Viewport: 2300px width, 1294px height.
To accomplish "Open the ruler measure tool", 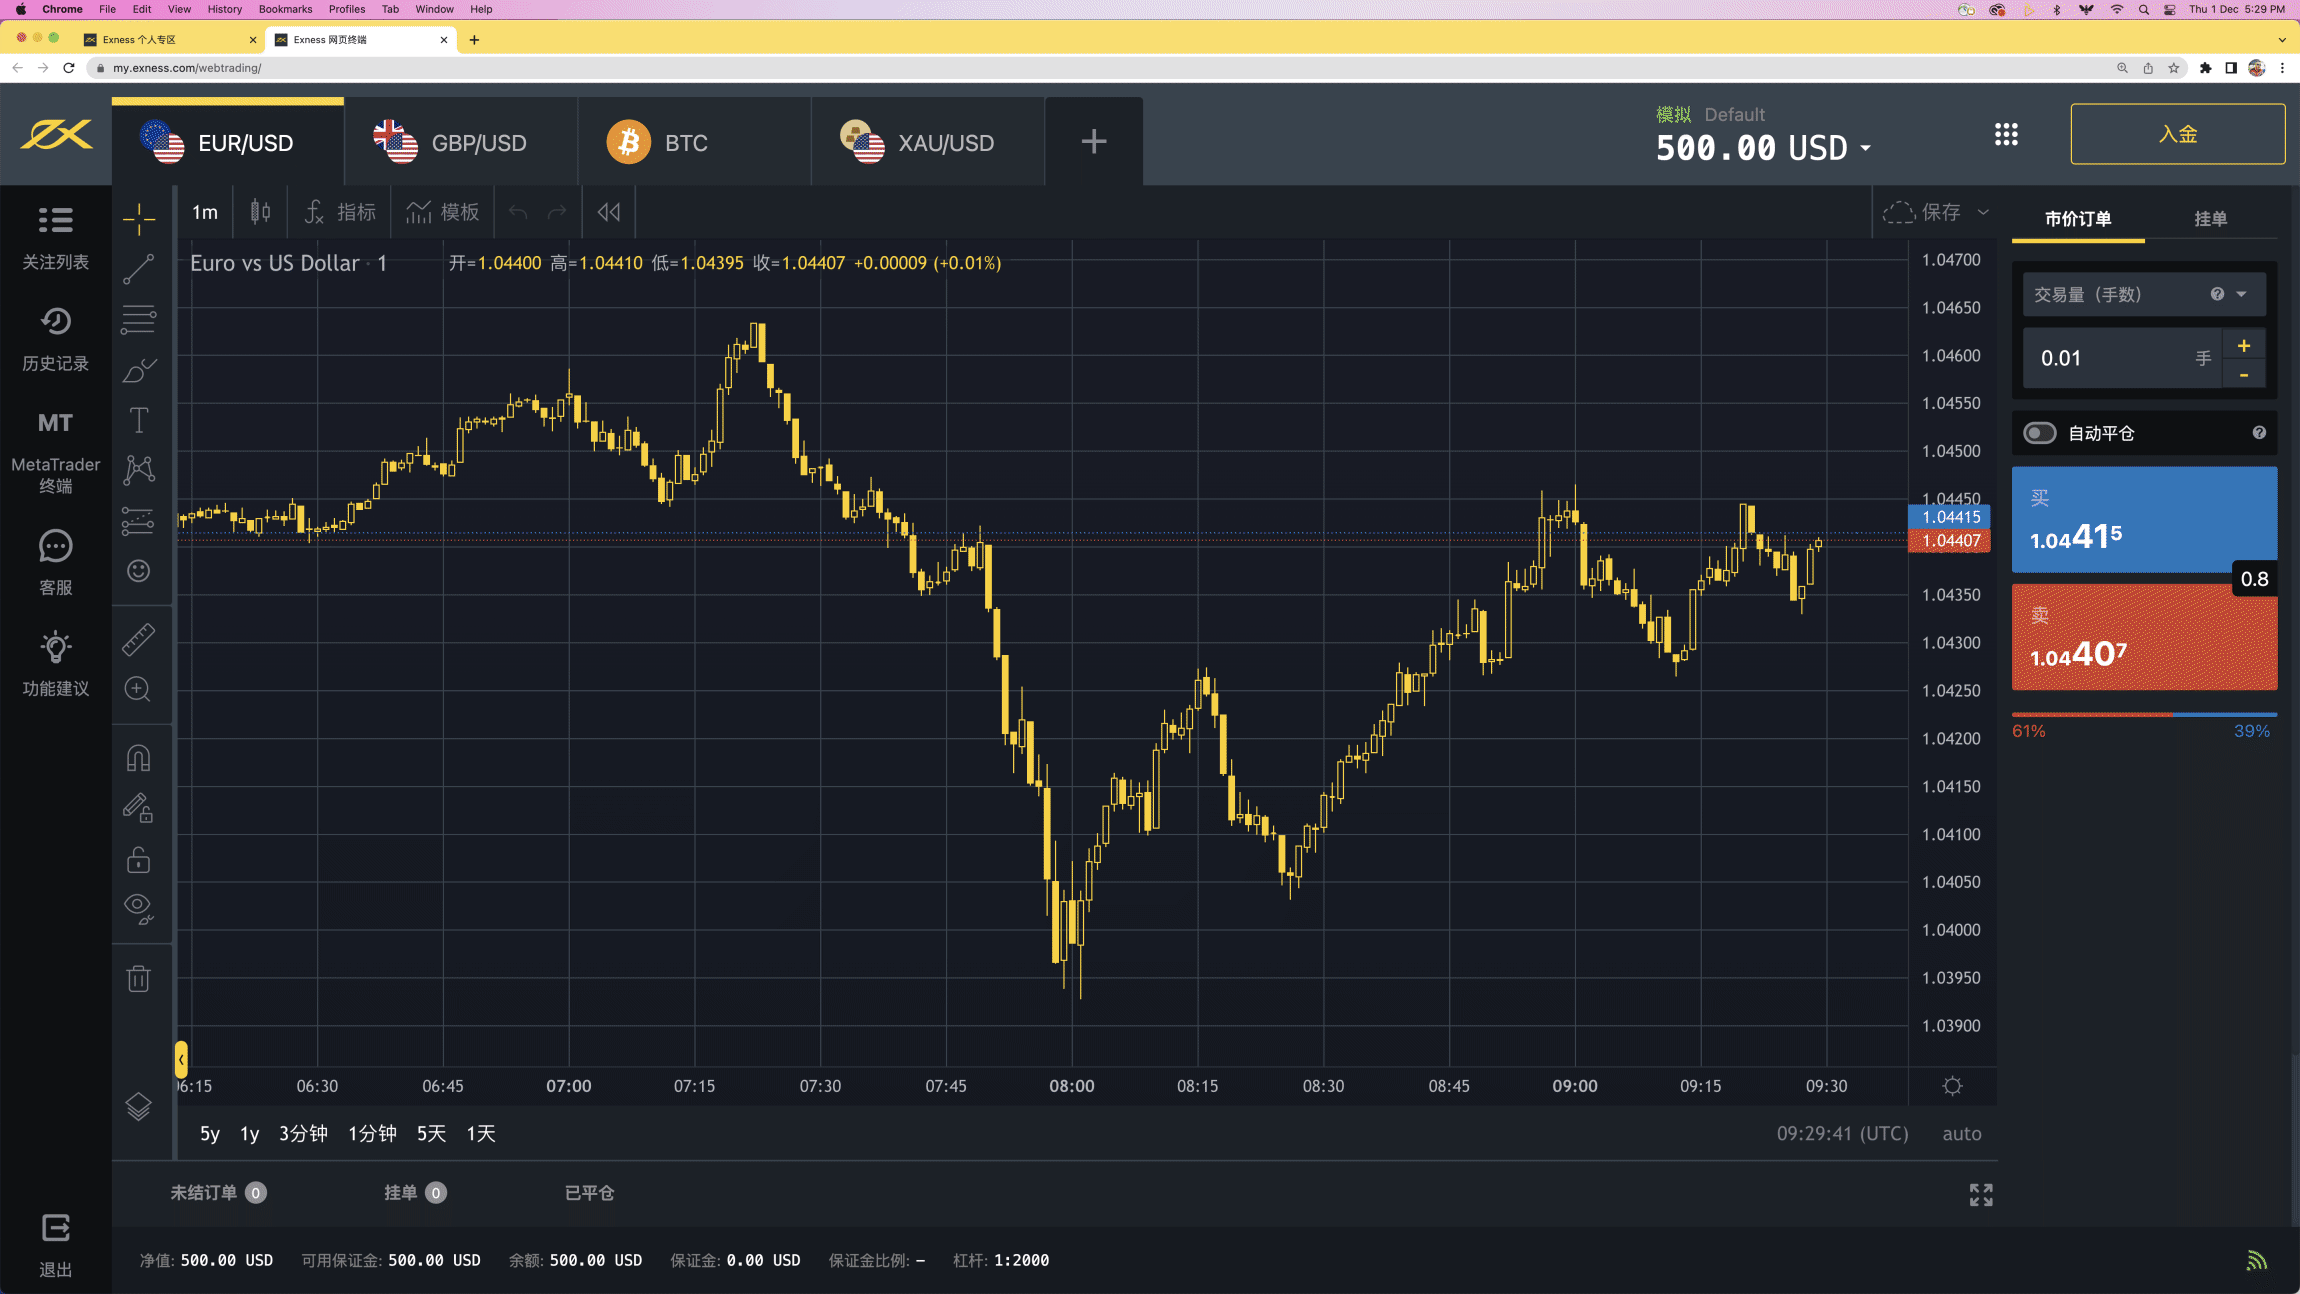I will click(x=138, y=639).
